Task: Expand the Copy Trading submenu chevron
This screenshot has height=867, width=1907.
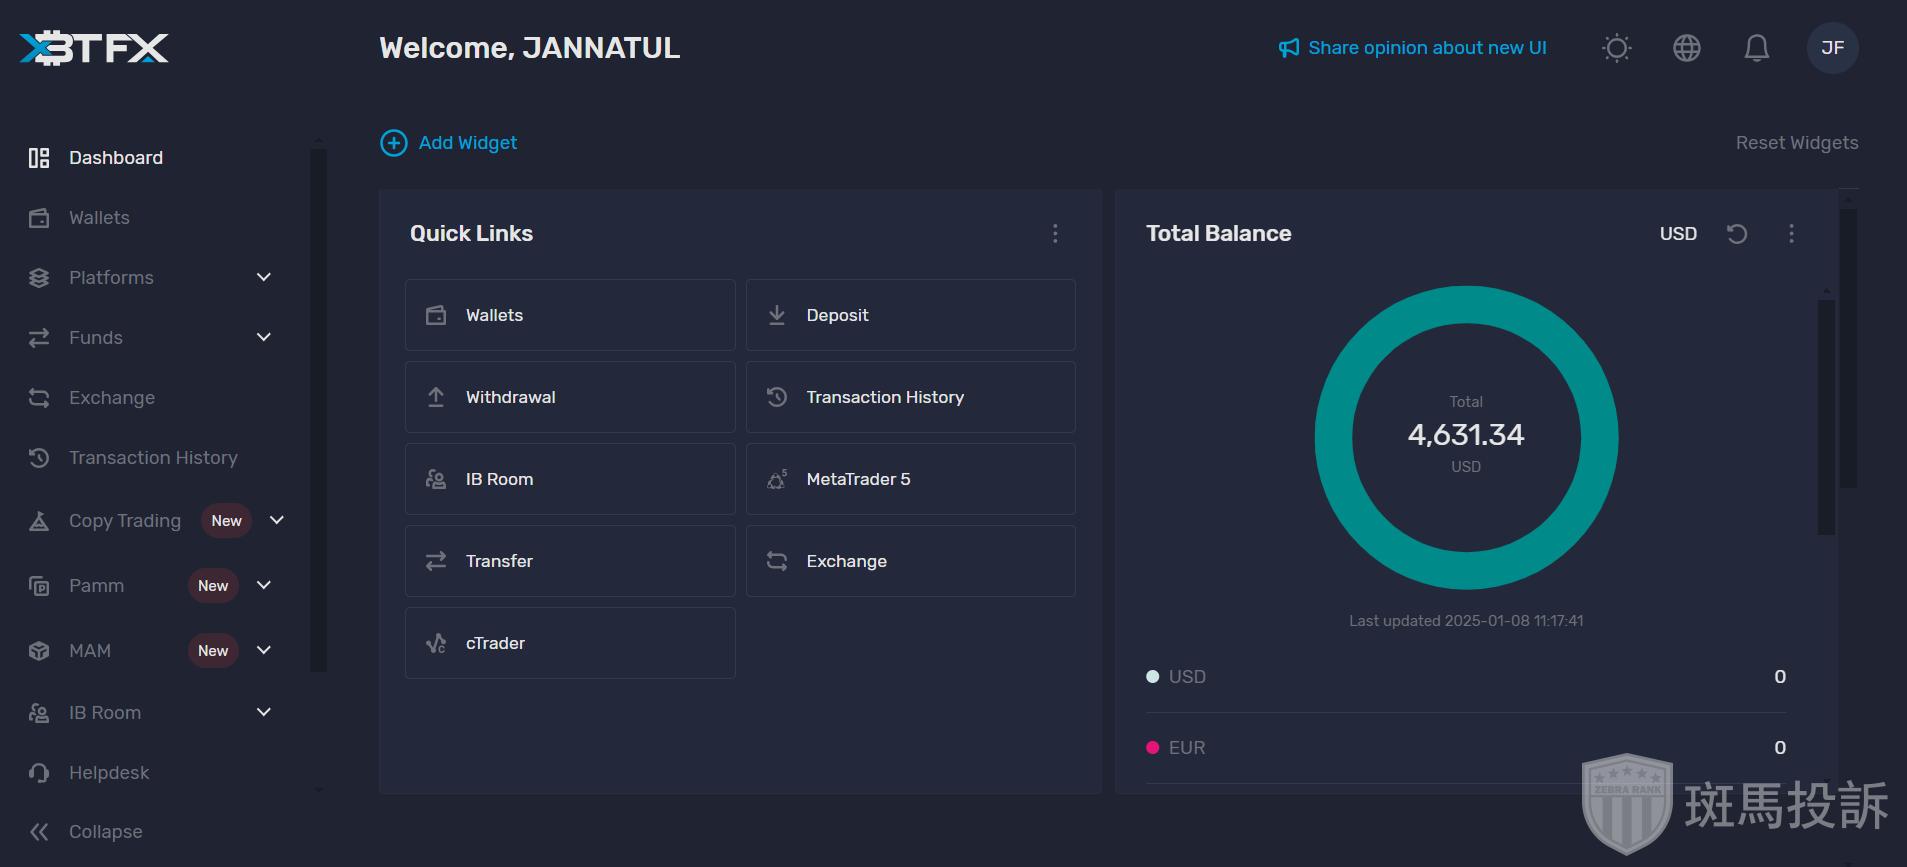Action: coord(277,520)
